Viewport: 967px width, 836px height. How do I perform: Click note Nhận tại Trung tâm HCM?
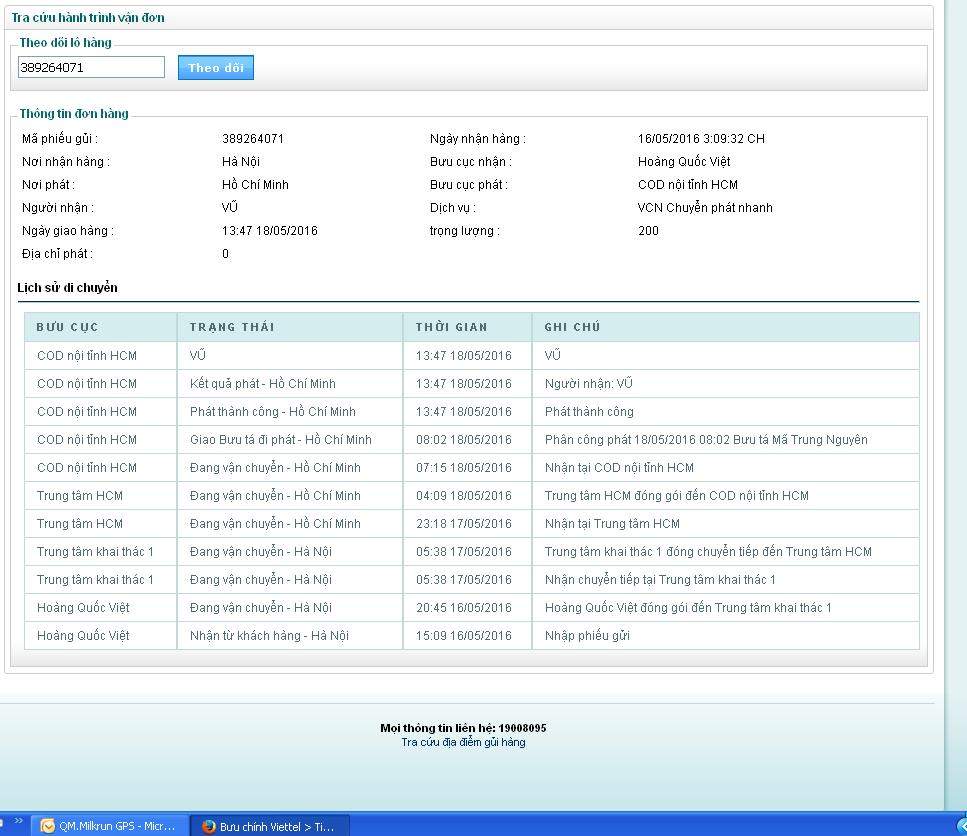click(x=612, y=524)
